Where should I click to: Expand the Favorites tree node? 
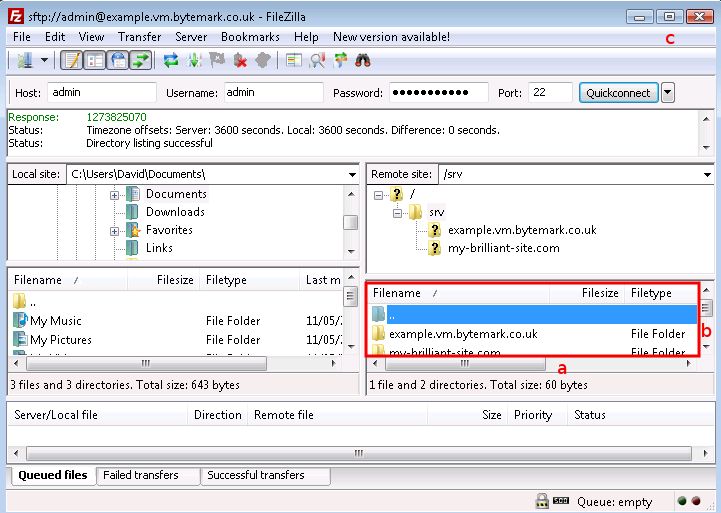tap(114, 231)
